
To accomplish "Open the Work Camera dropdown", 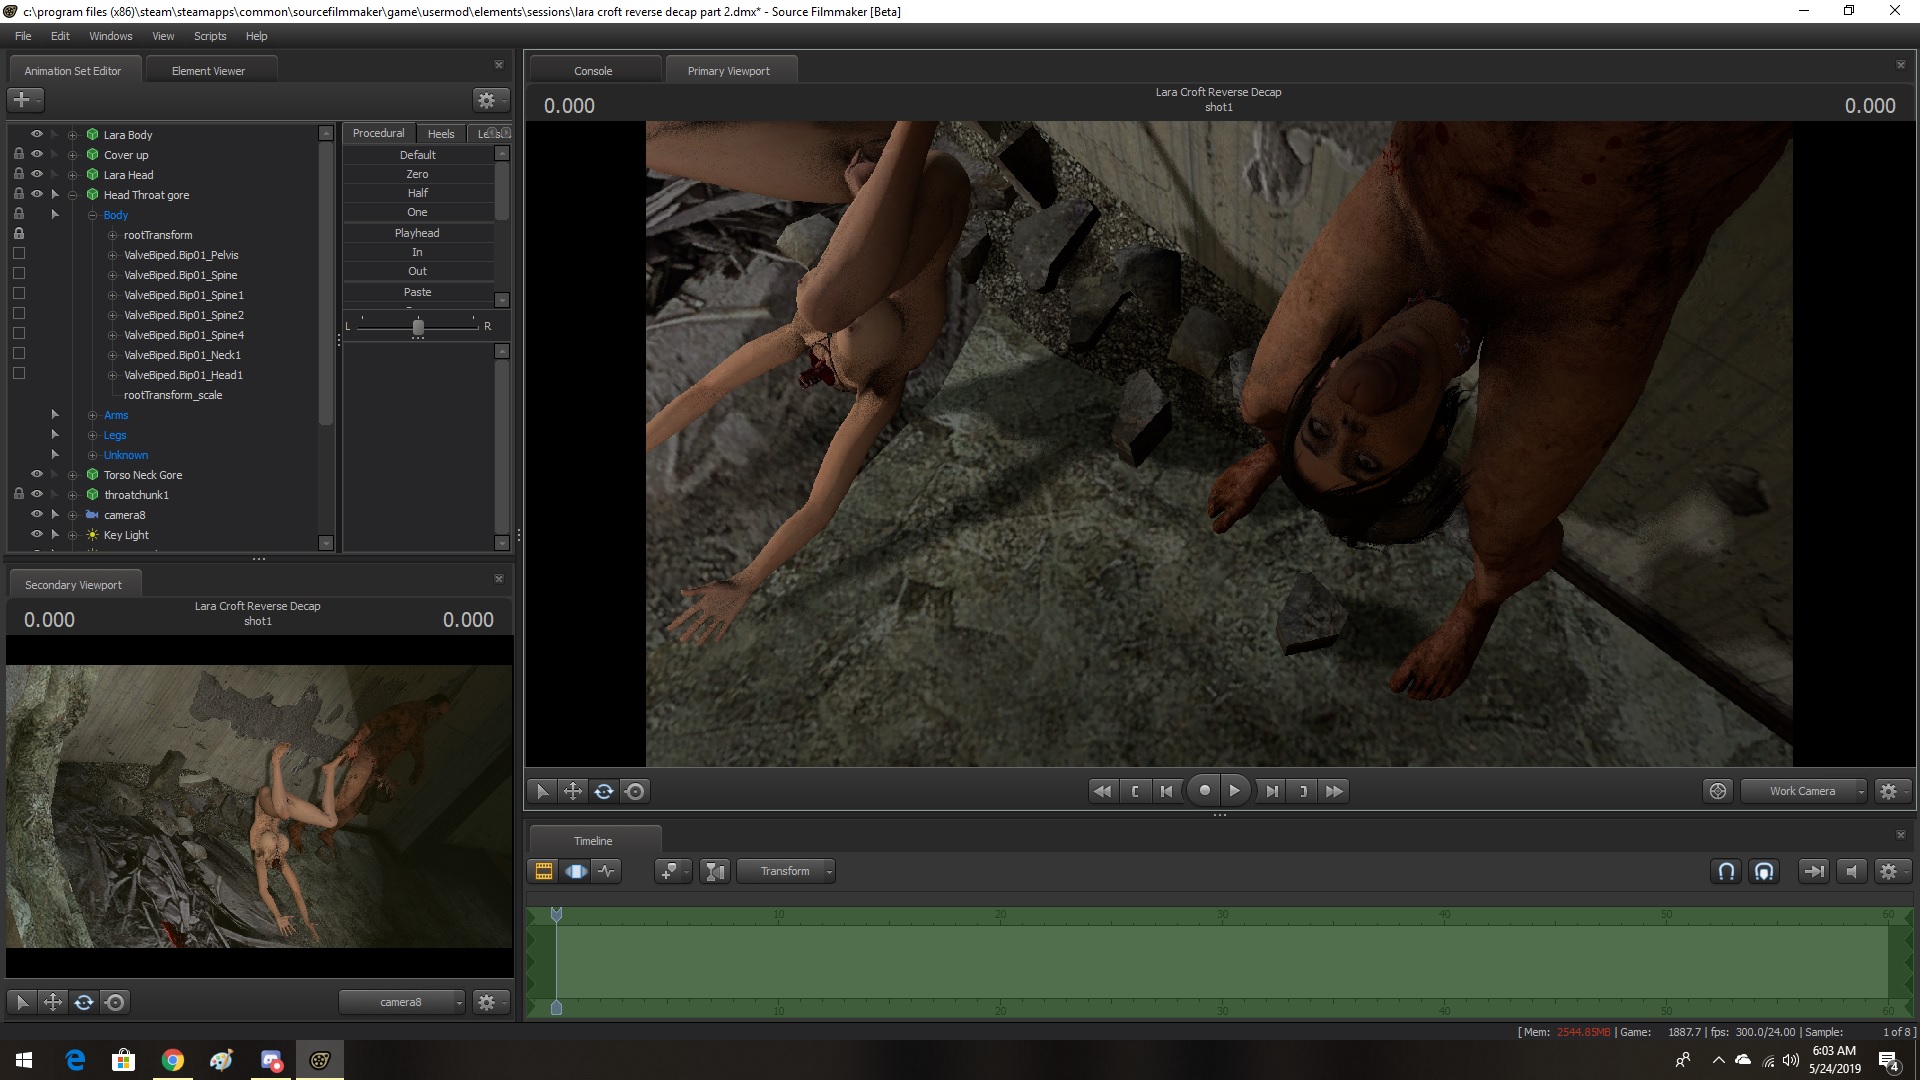I will tap(1804, 791).
